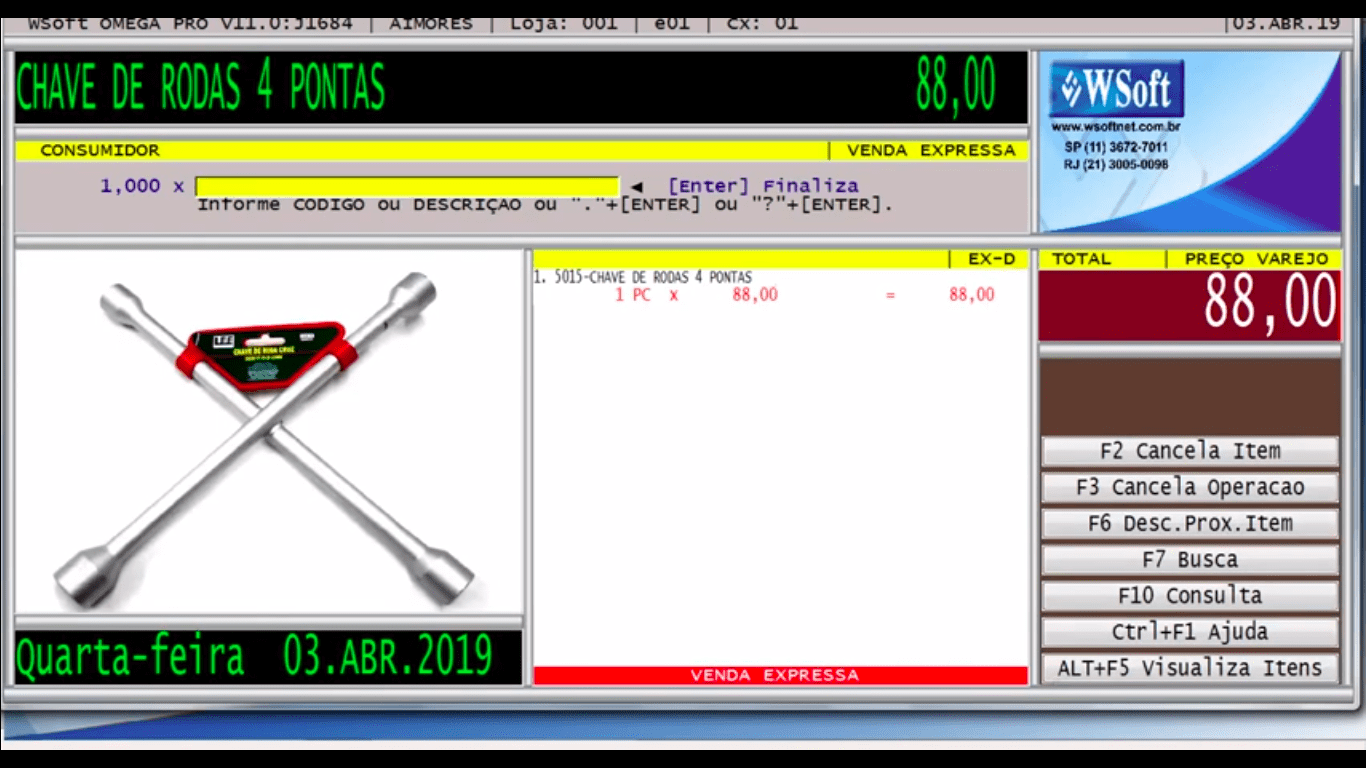Open Ctrl+F1 Ajuda help button

coord(1190,631)
